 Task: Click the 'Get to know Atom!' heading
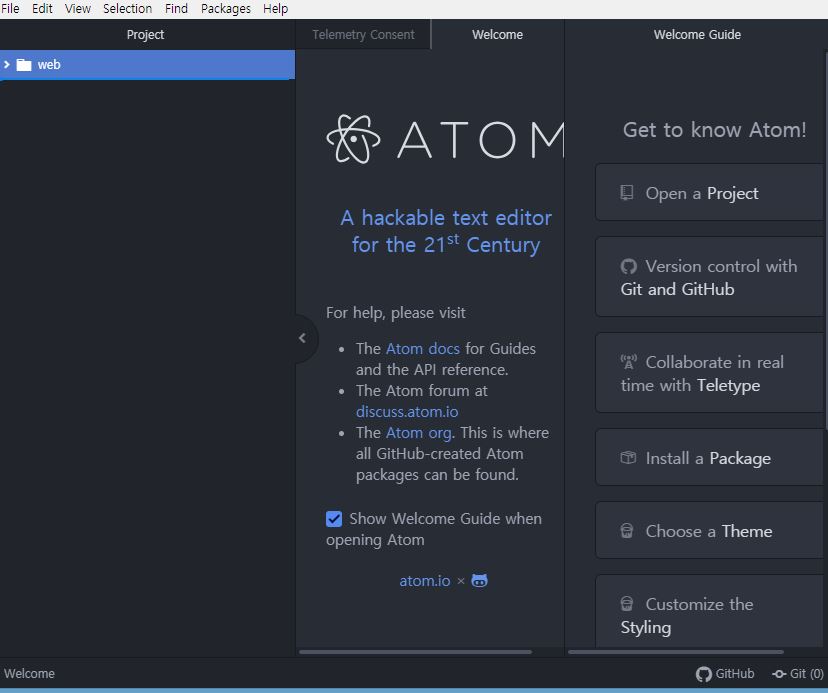coord(714,129)
